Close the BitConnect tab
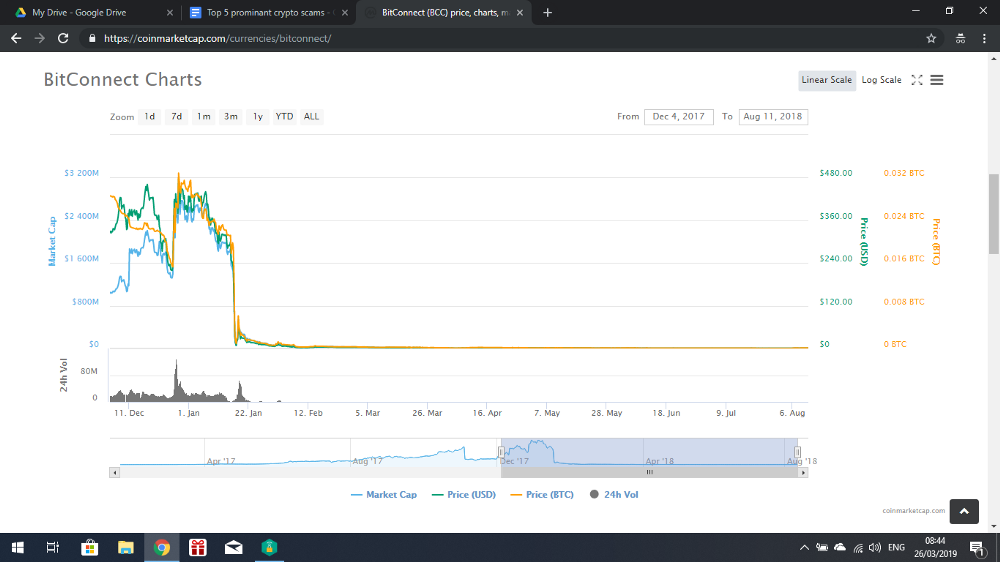1000x562 pixels. point(520,13)
